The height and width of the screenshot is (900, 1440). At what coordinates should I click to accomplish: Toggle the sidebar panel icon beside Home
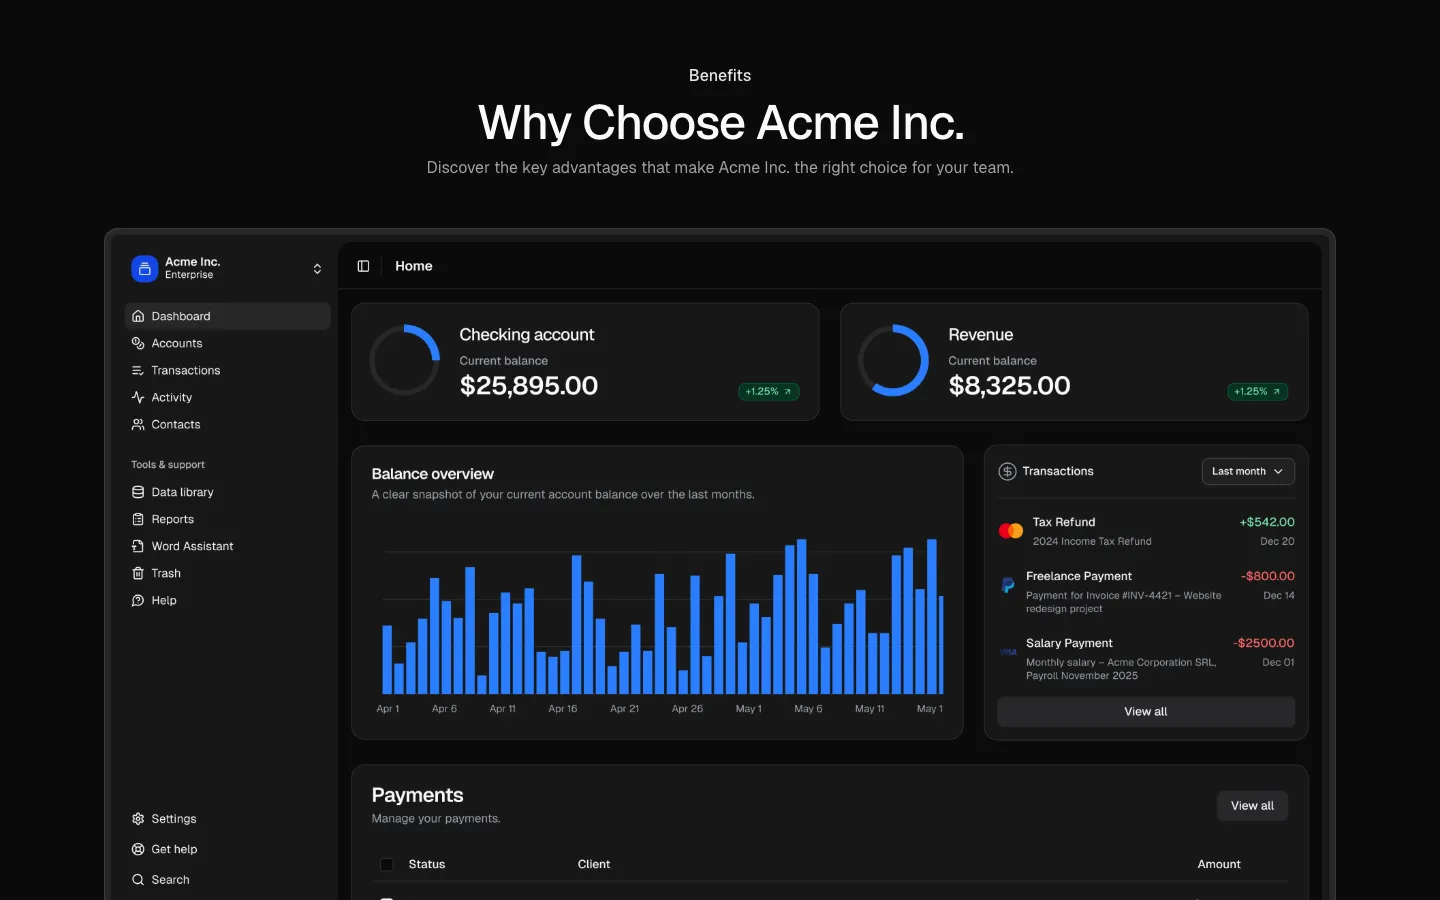[363, 266]
